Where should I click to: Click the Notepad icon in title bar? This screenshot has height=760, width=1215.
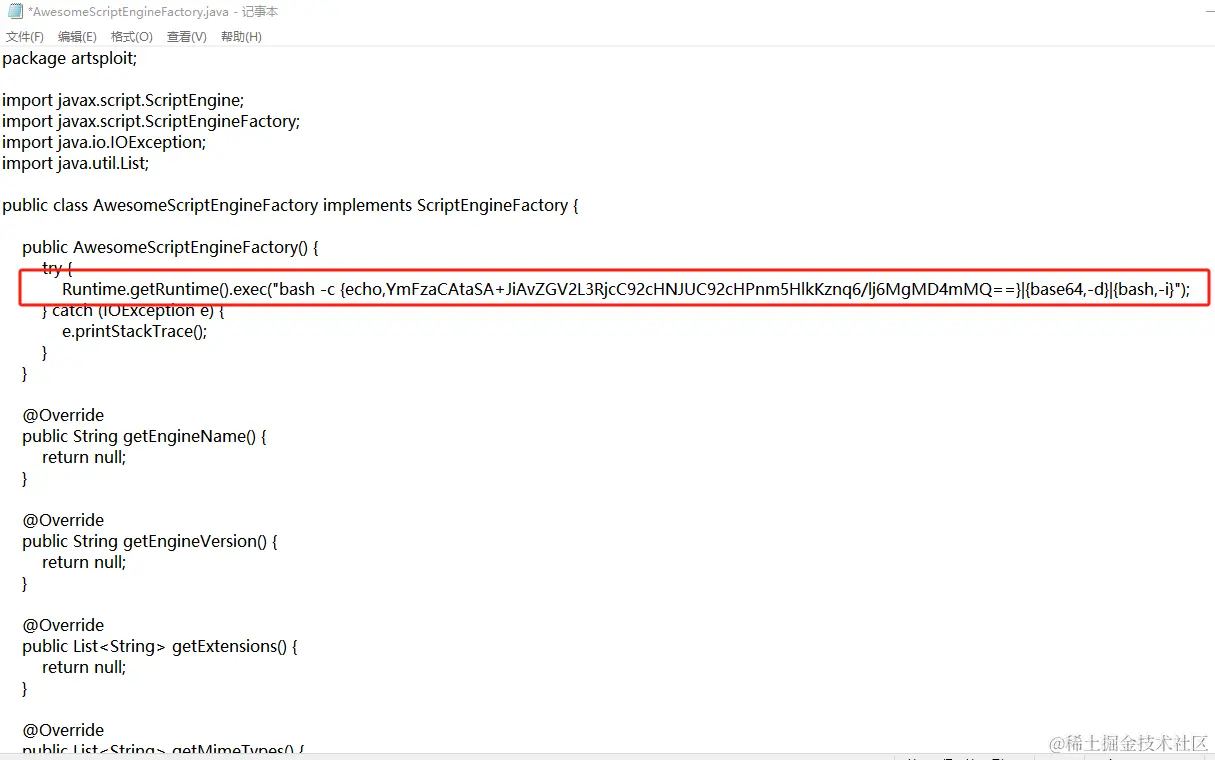pos(15,12)
